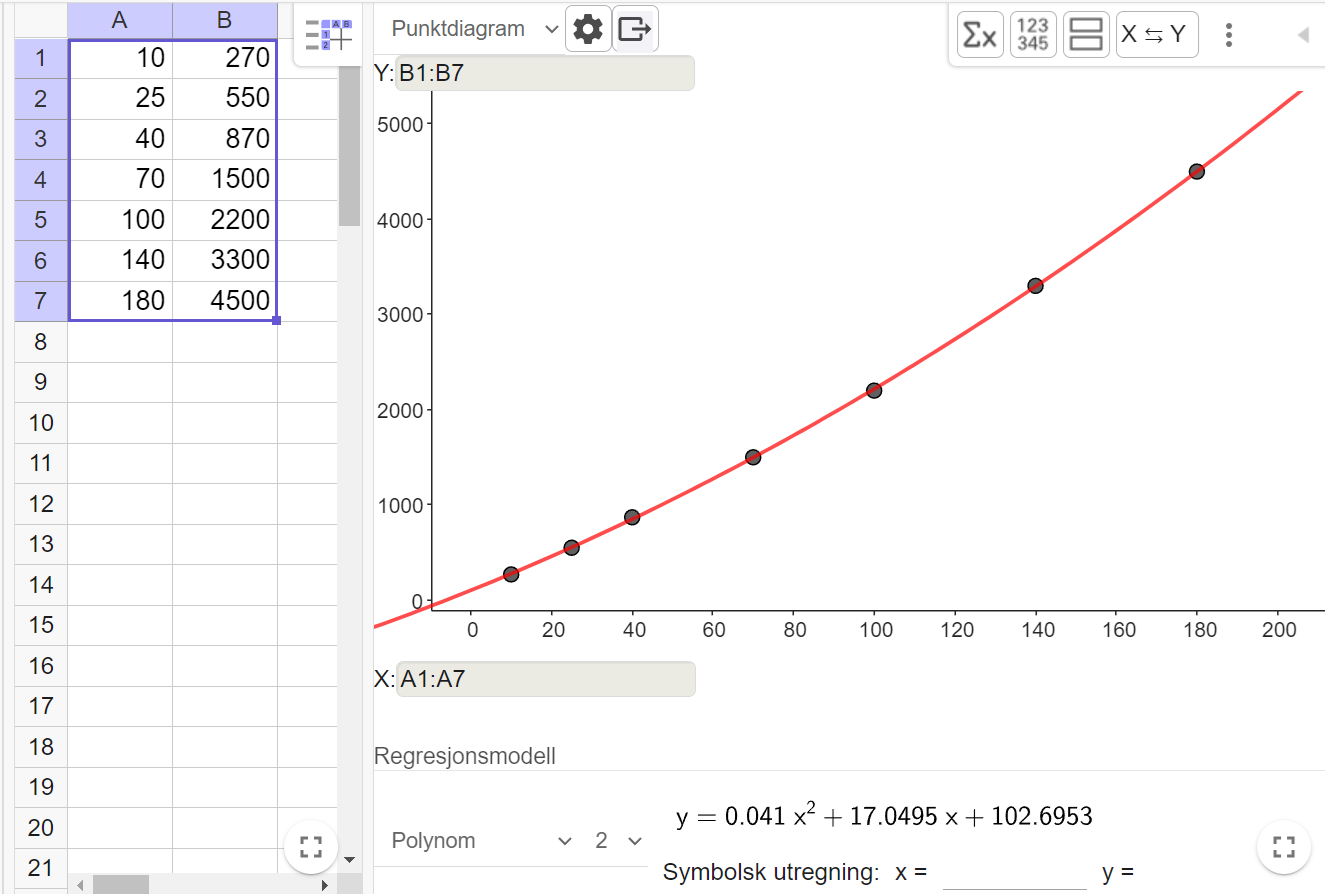Swap axes with X ⇆ Y button

[1157, 35]
